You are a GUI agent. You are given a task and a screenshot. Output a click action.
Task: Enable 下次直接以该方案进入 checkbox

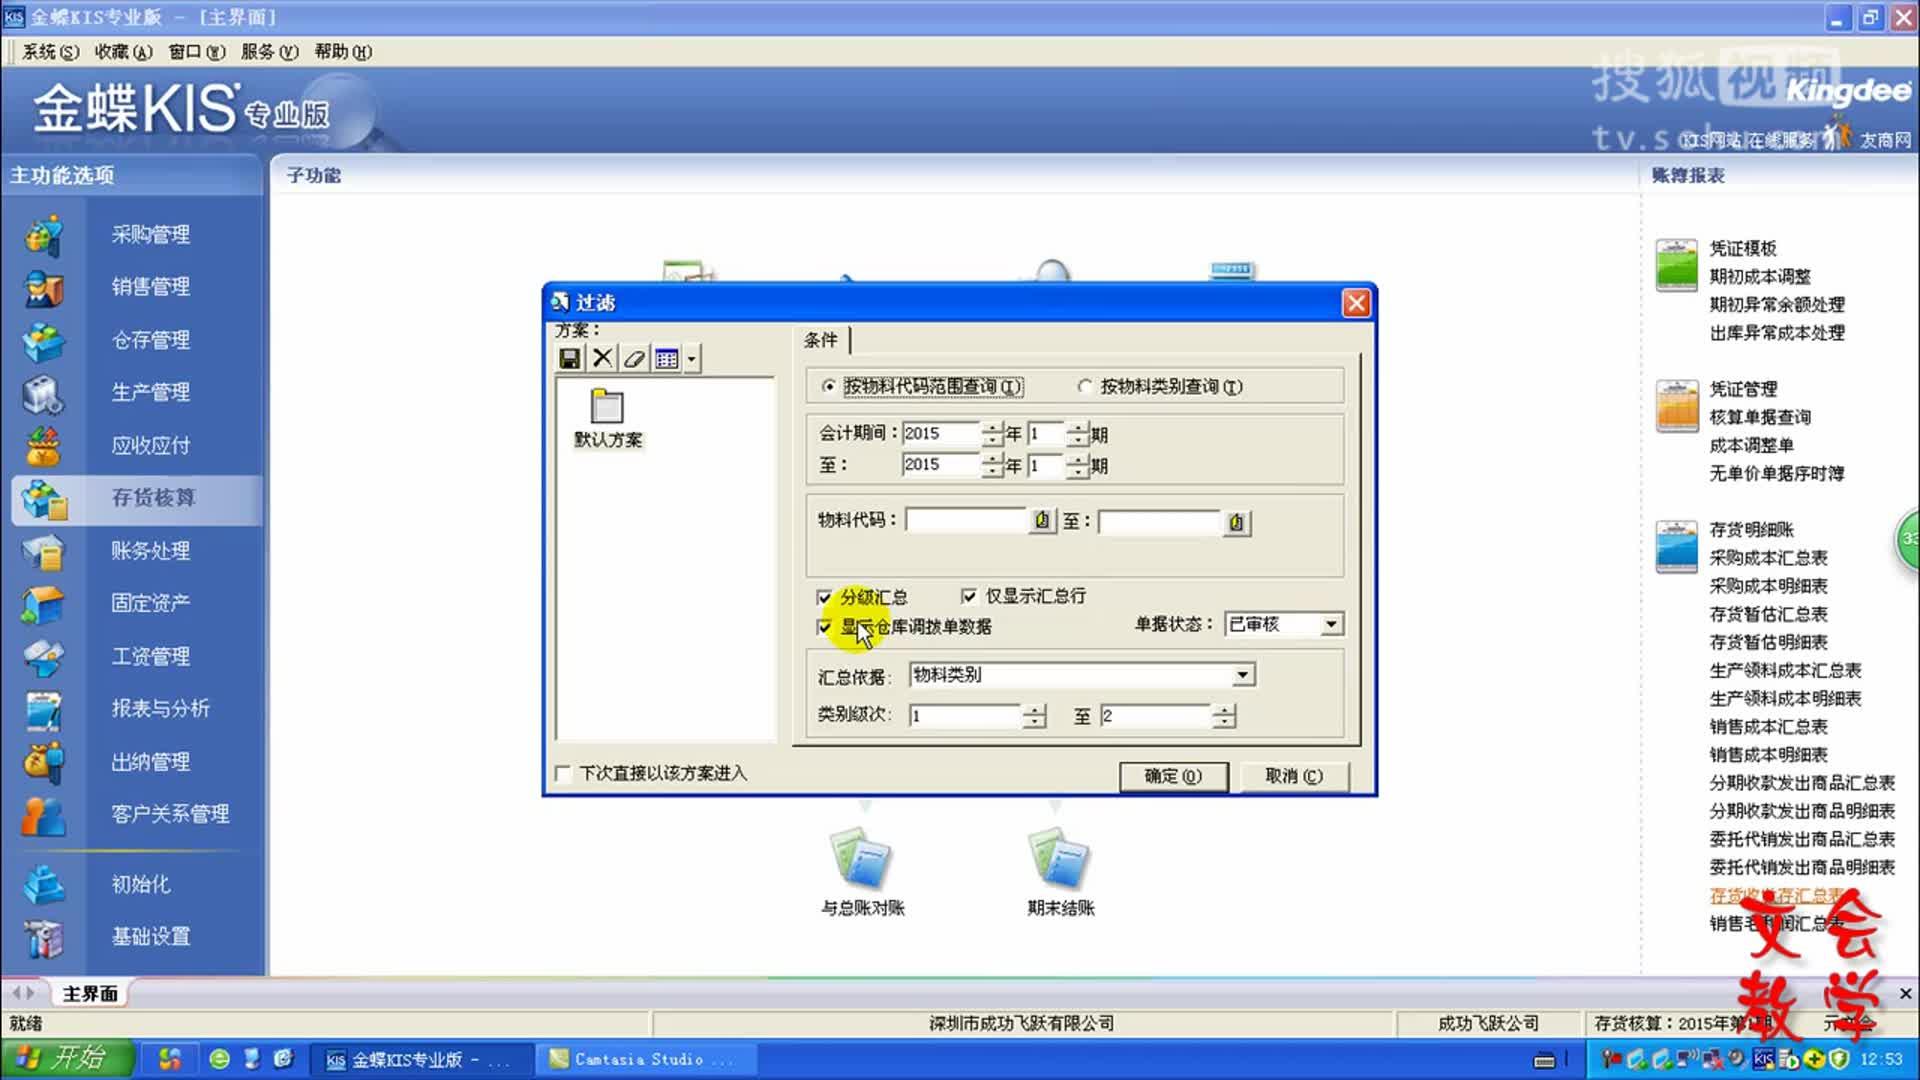[563, 773]
